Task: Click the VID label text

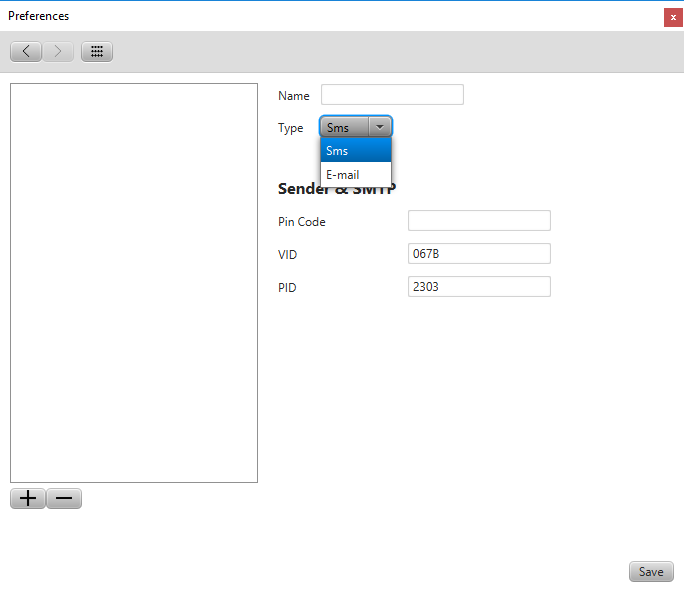Action: pyautogui.click(x=287, y=255)
